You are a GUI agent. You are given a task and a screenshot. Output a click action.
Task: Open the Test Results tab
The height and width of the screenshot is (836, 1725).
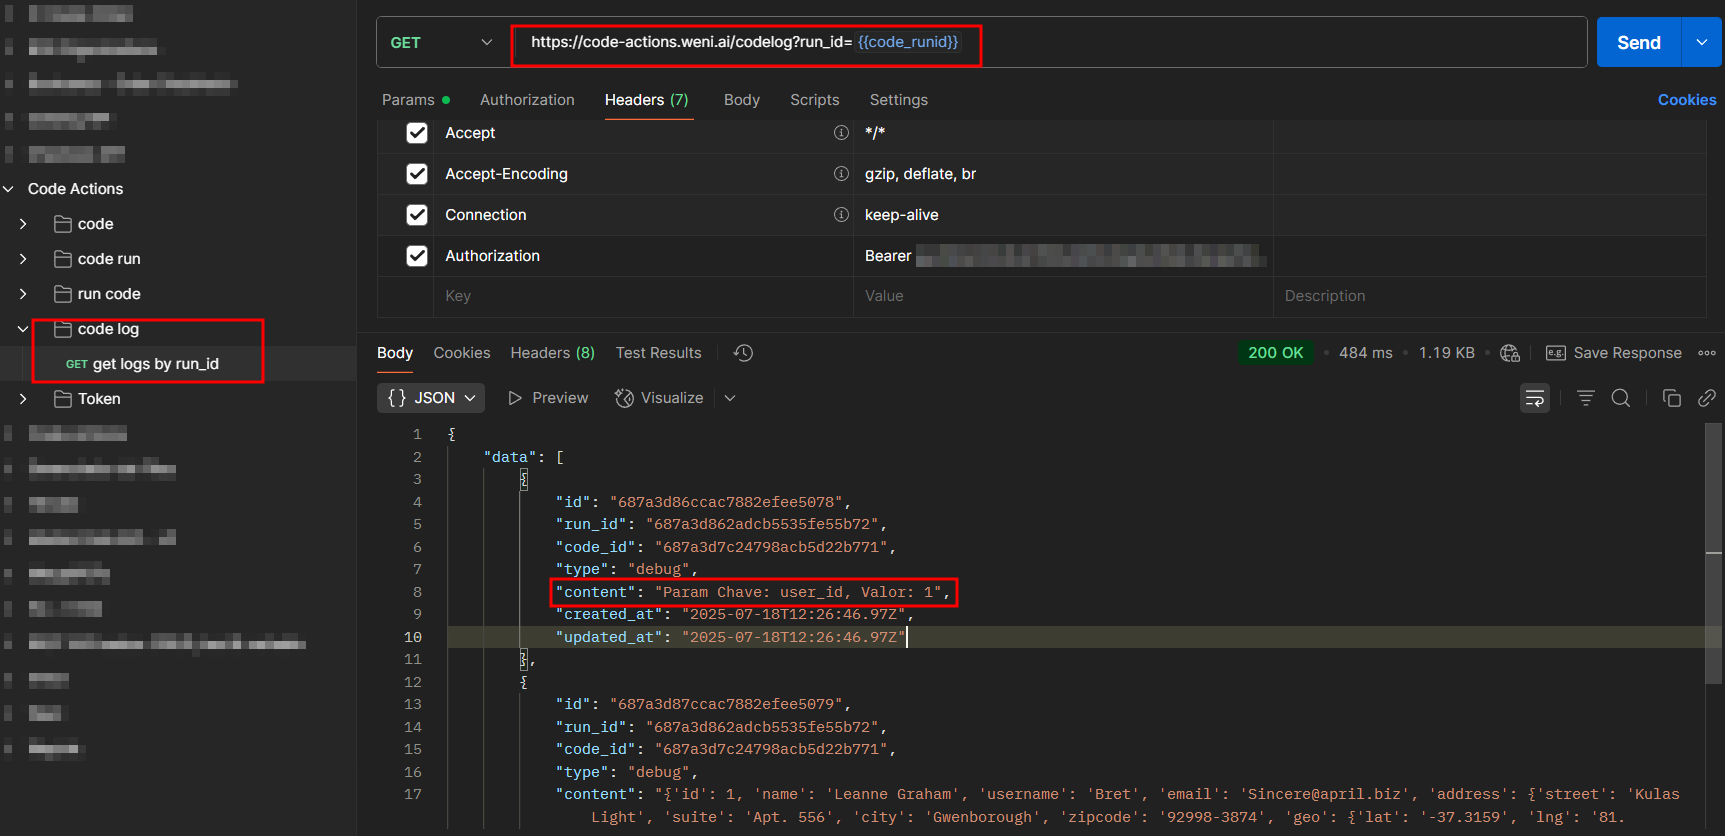click(658, 353)
